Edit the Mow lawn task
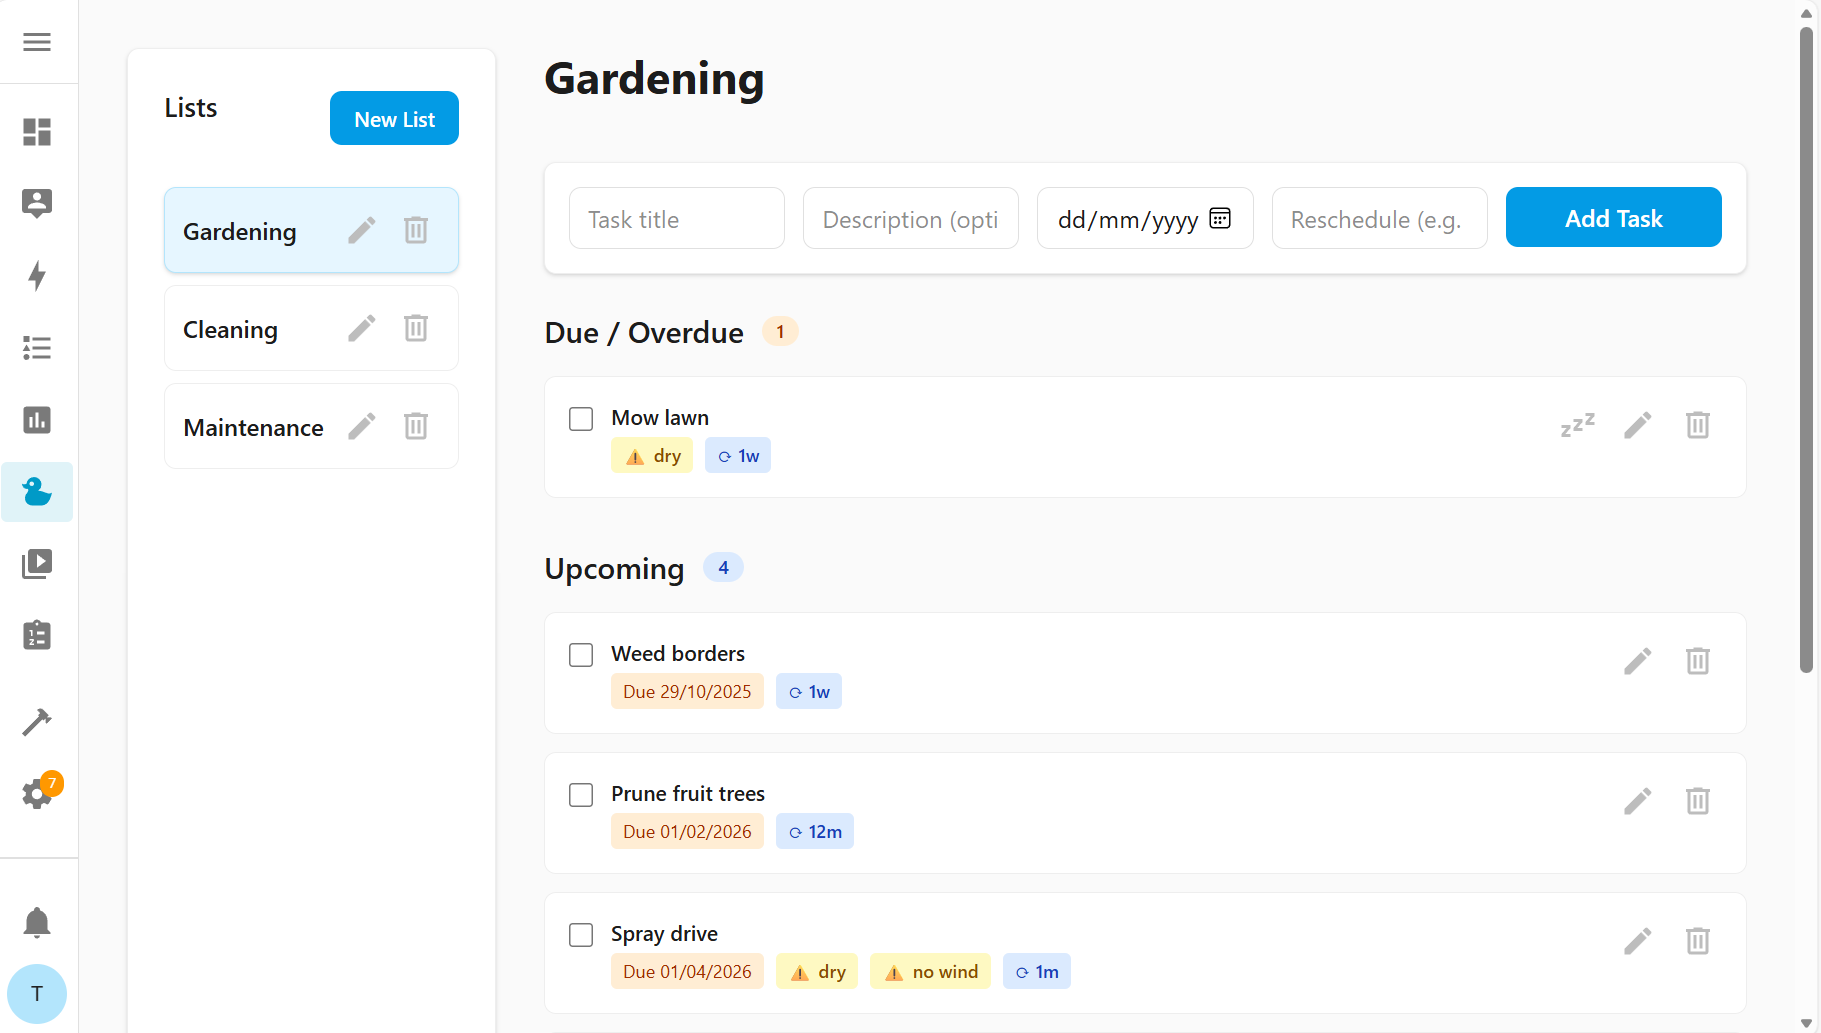Image resolution: width=1821 pixels, height=1033 pixels. click(x=1638, y=425)
